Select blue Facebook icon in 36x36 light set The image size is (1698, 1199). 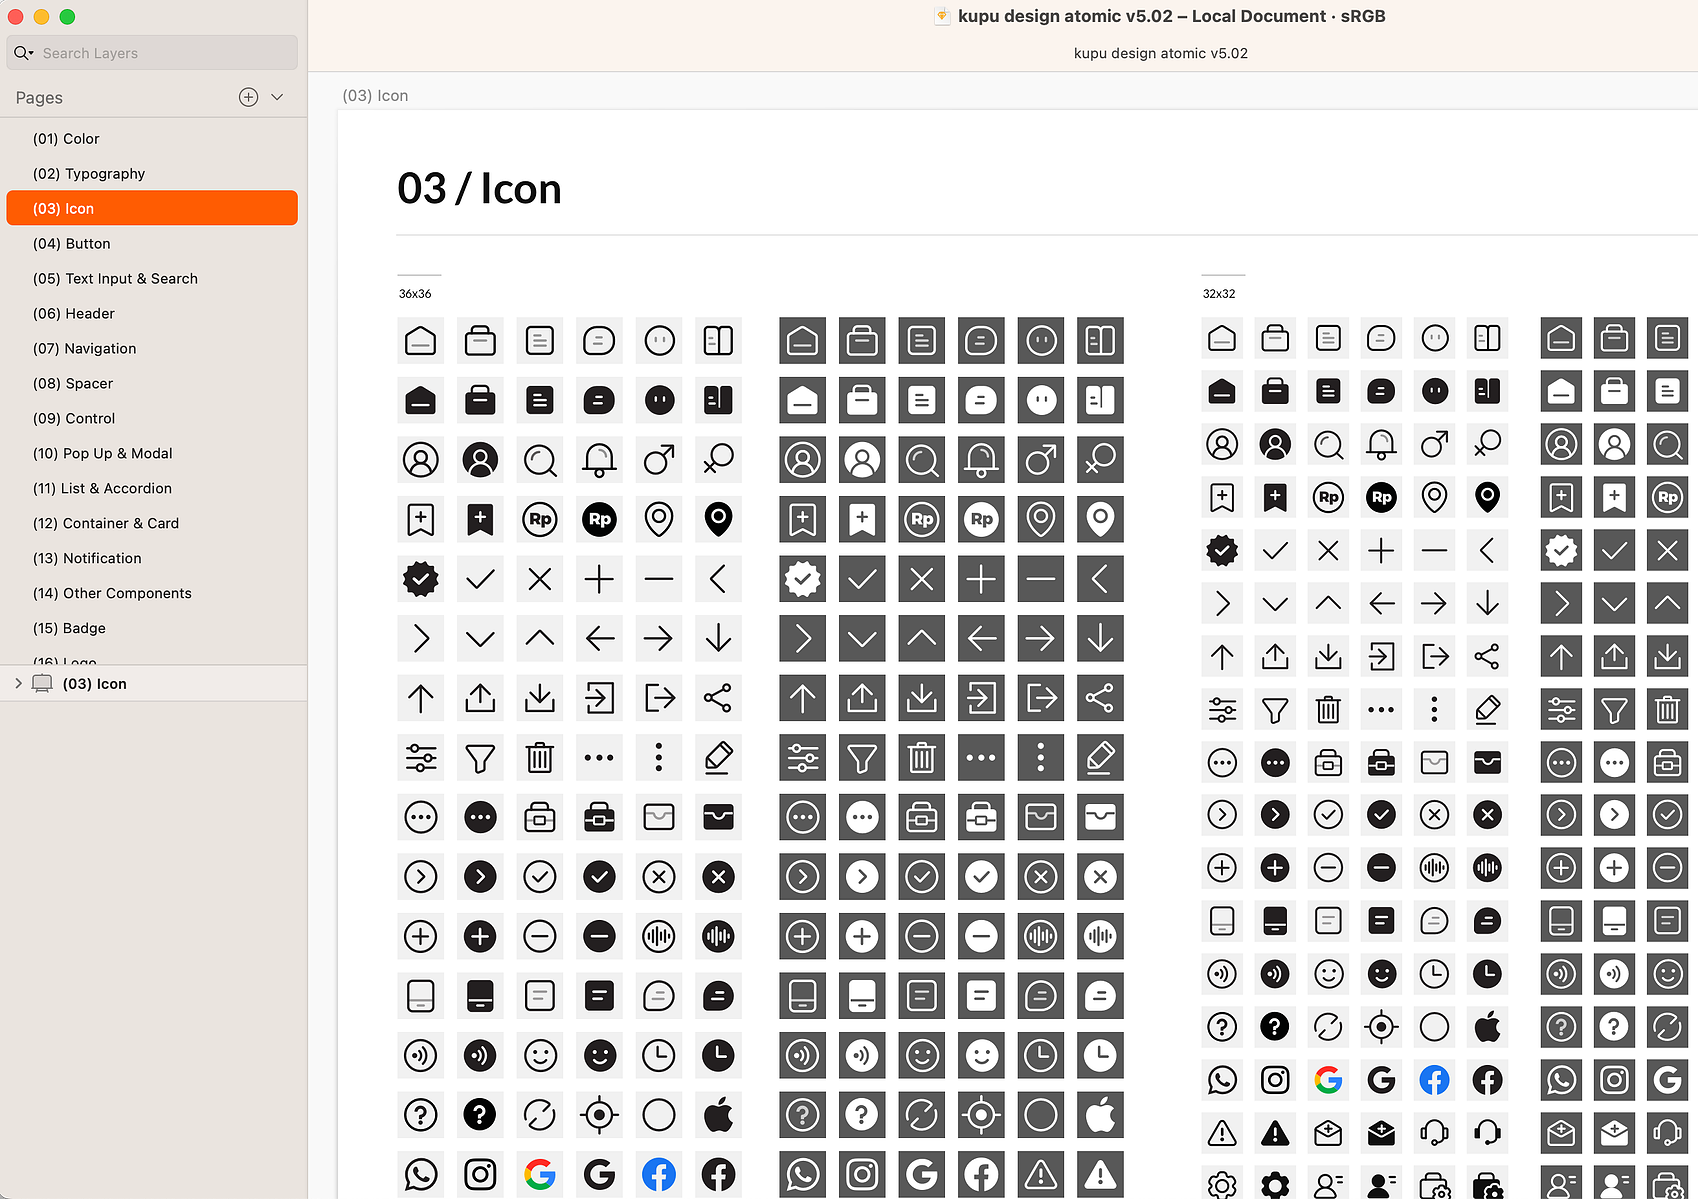[659, 1174]
